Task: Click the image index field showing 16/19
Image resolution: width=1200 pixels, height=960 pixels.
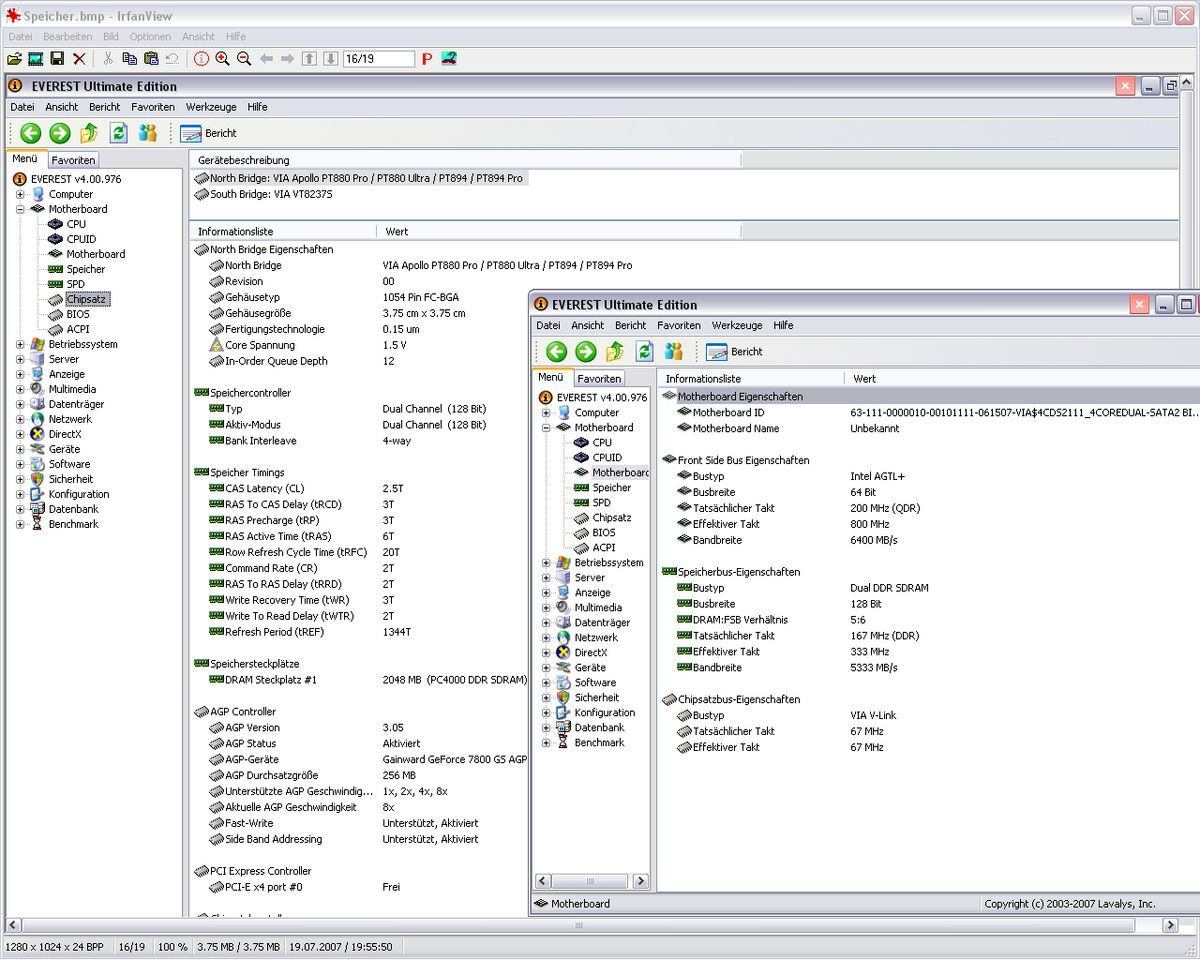Action: click(378, 59)
